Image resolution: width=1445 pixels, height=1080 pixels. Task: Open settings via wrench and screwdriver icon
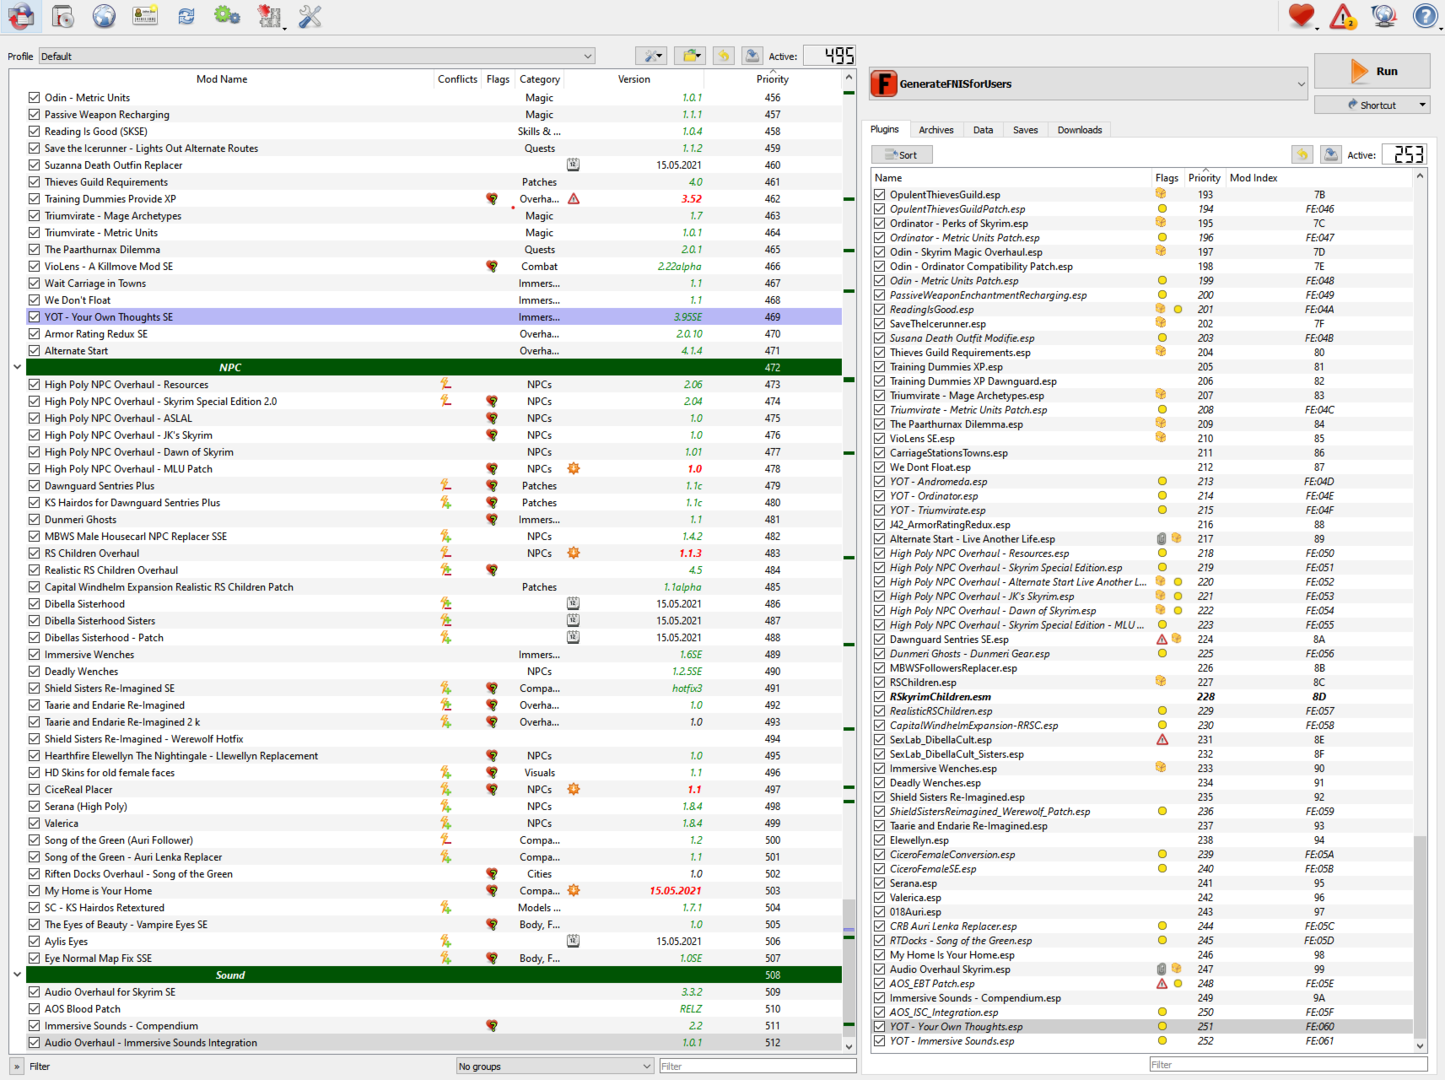310,16
